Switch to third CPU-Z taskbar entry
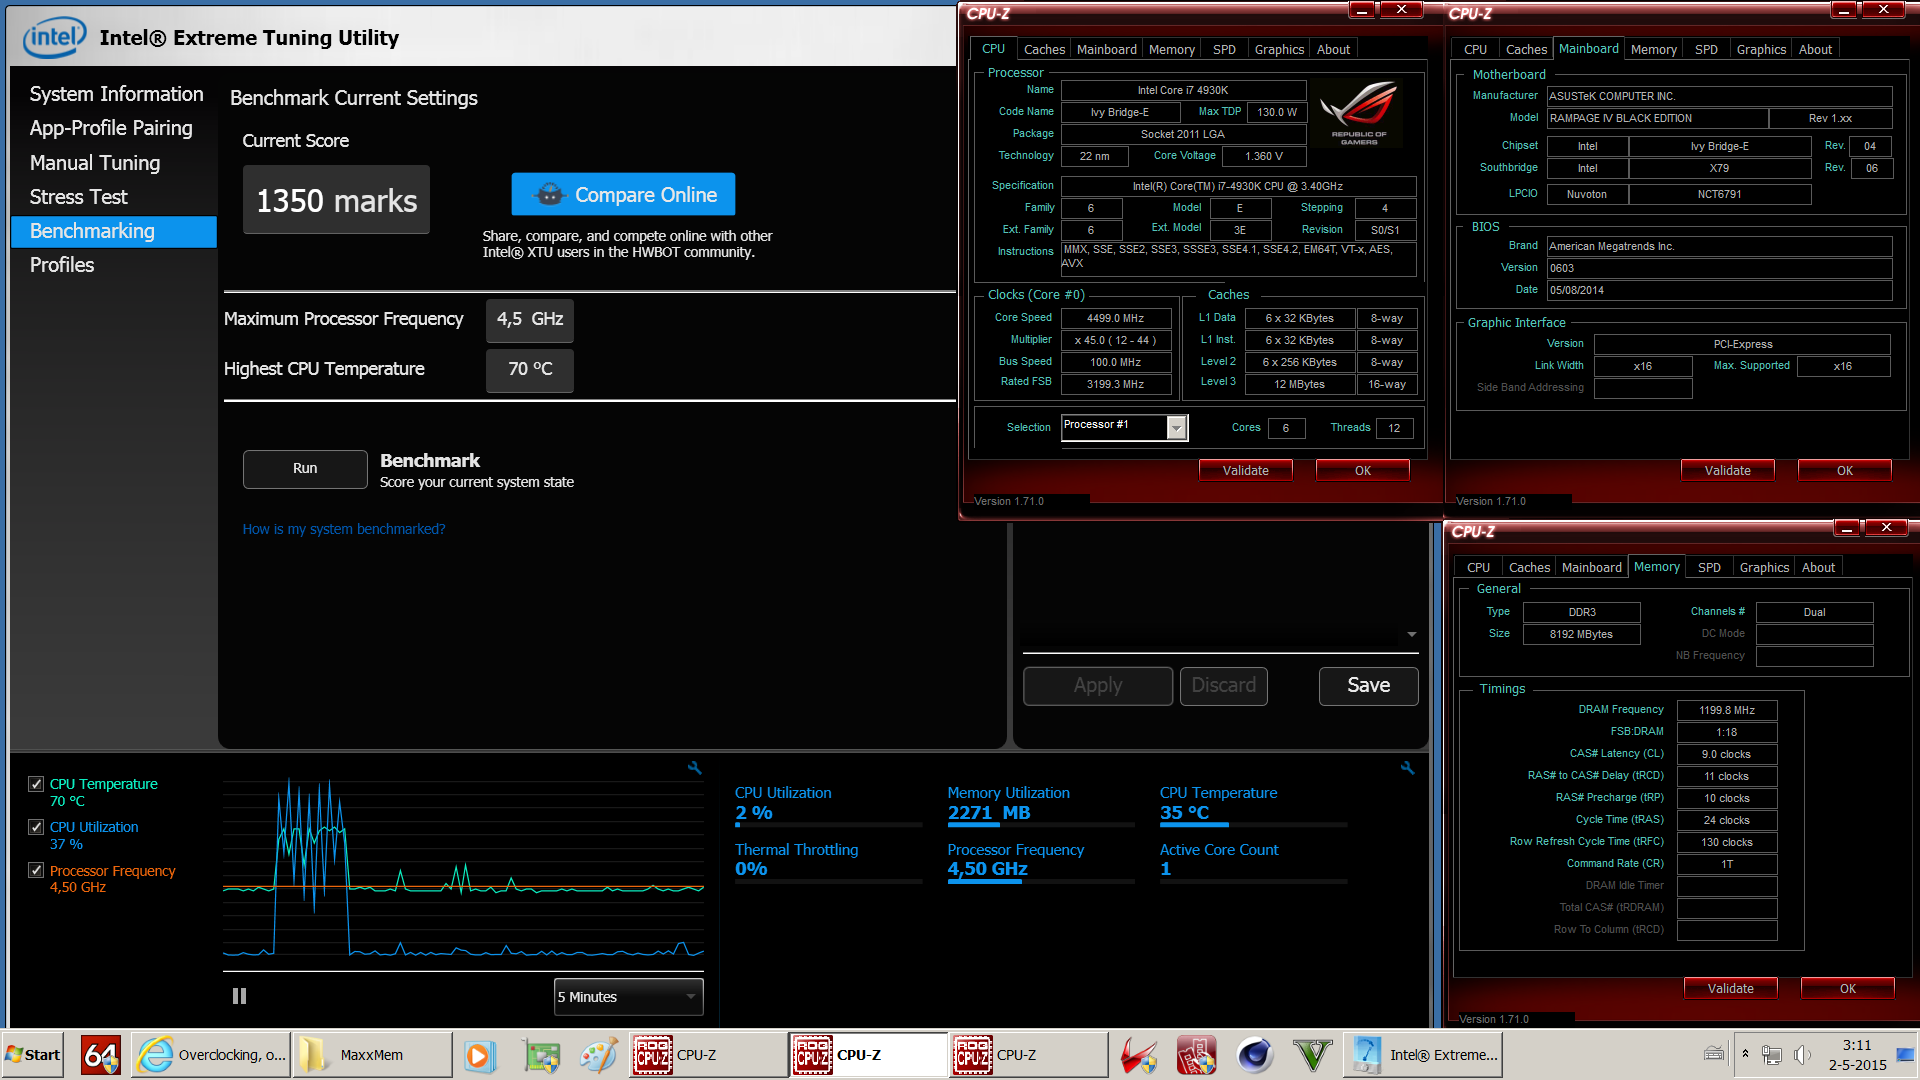 [1029, 1055]
